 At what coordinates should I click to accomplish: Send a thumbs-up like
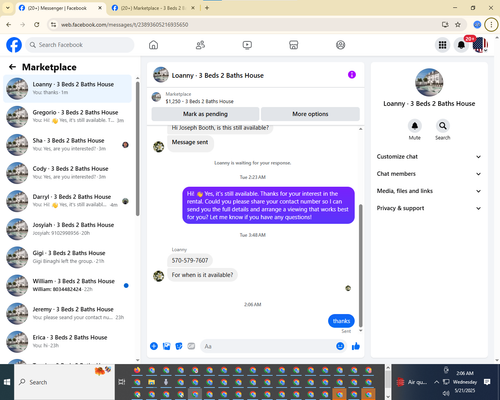pos(356,346)
